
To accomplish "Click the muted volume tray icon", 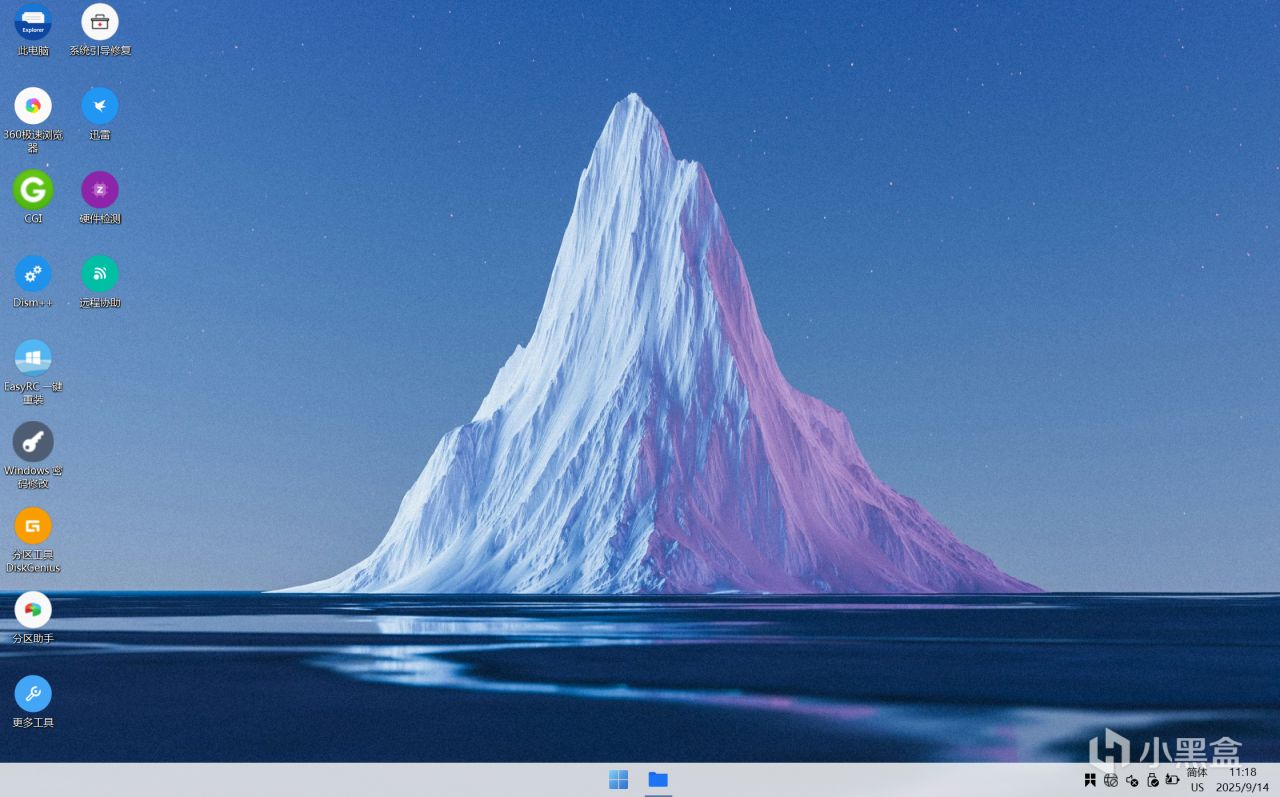I will pos(1132,780).
